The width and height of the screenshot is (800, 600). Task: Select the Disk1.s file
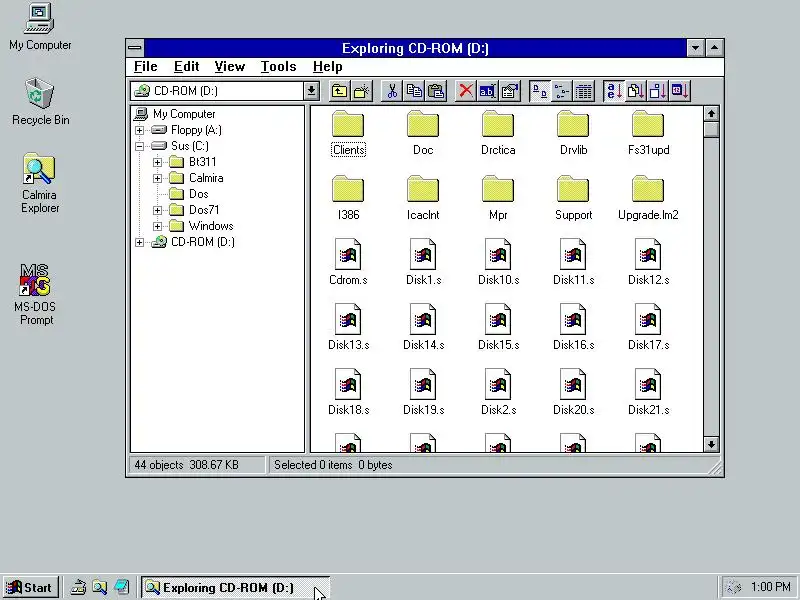(423, 263)
